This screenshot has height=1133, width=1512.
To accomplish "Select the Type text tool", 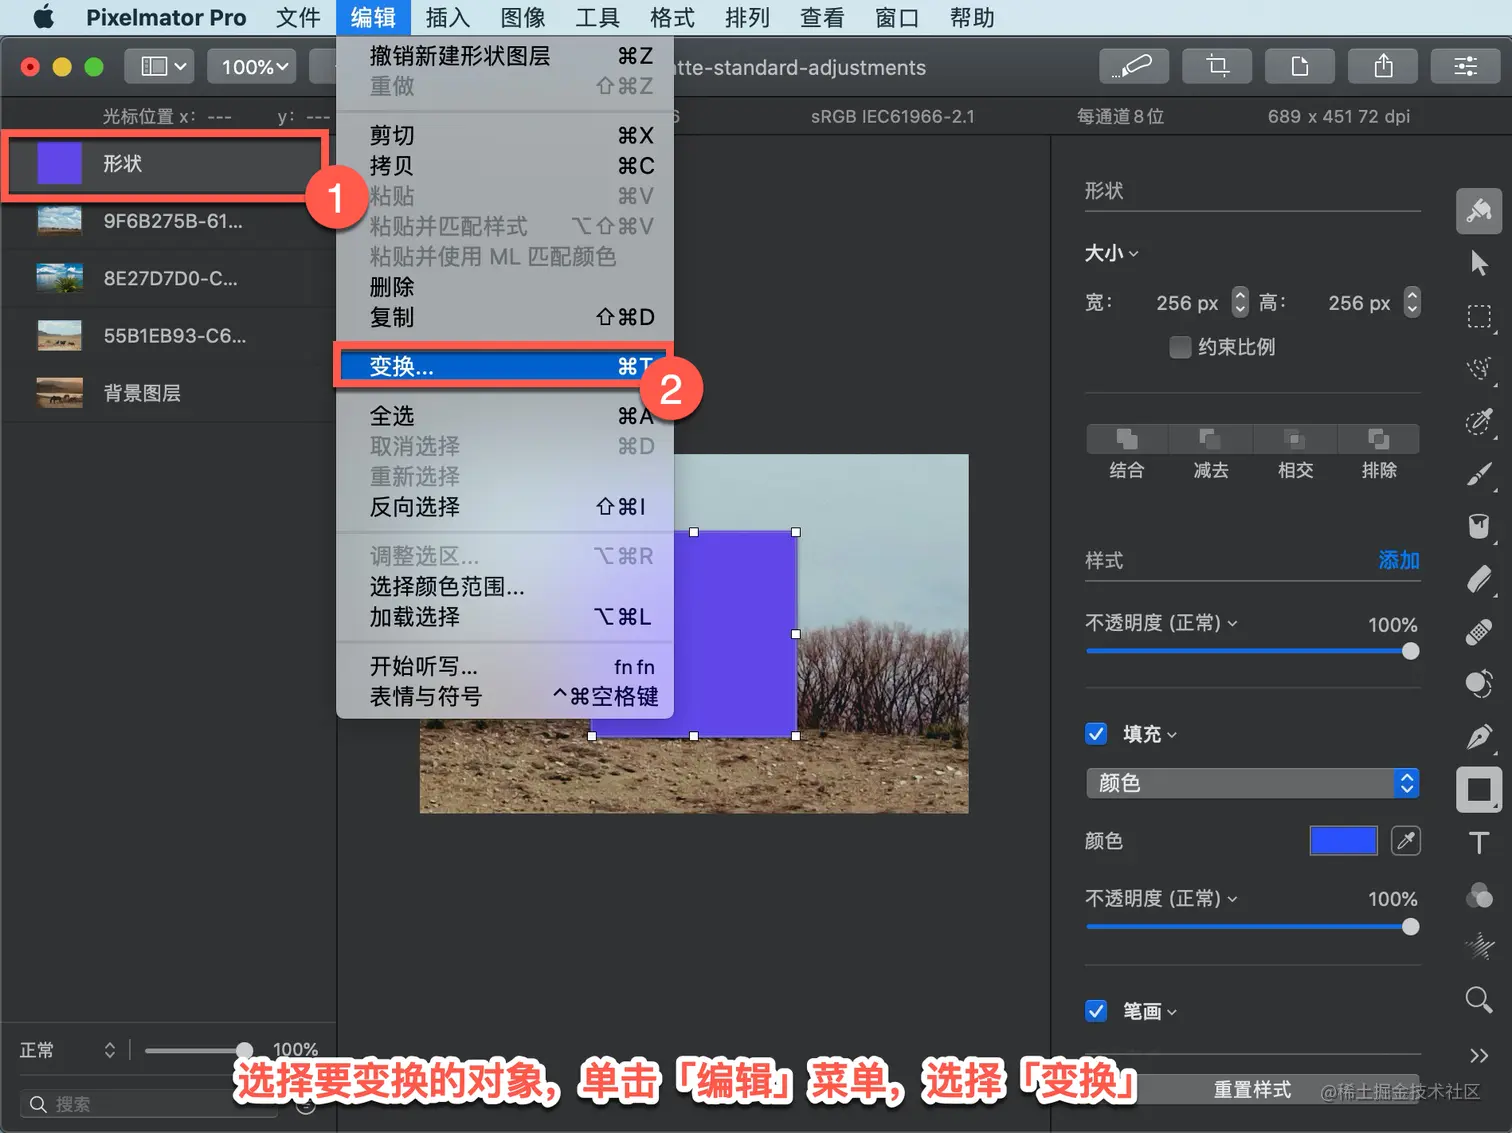I will (x=1479, y=842).
